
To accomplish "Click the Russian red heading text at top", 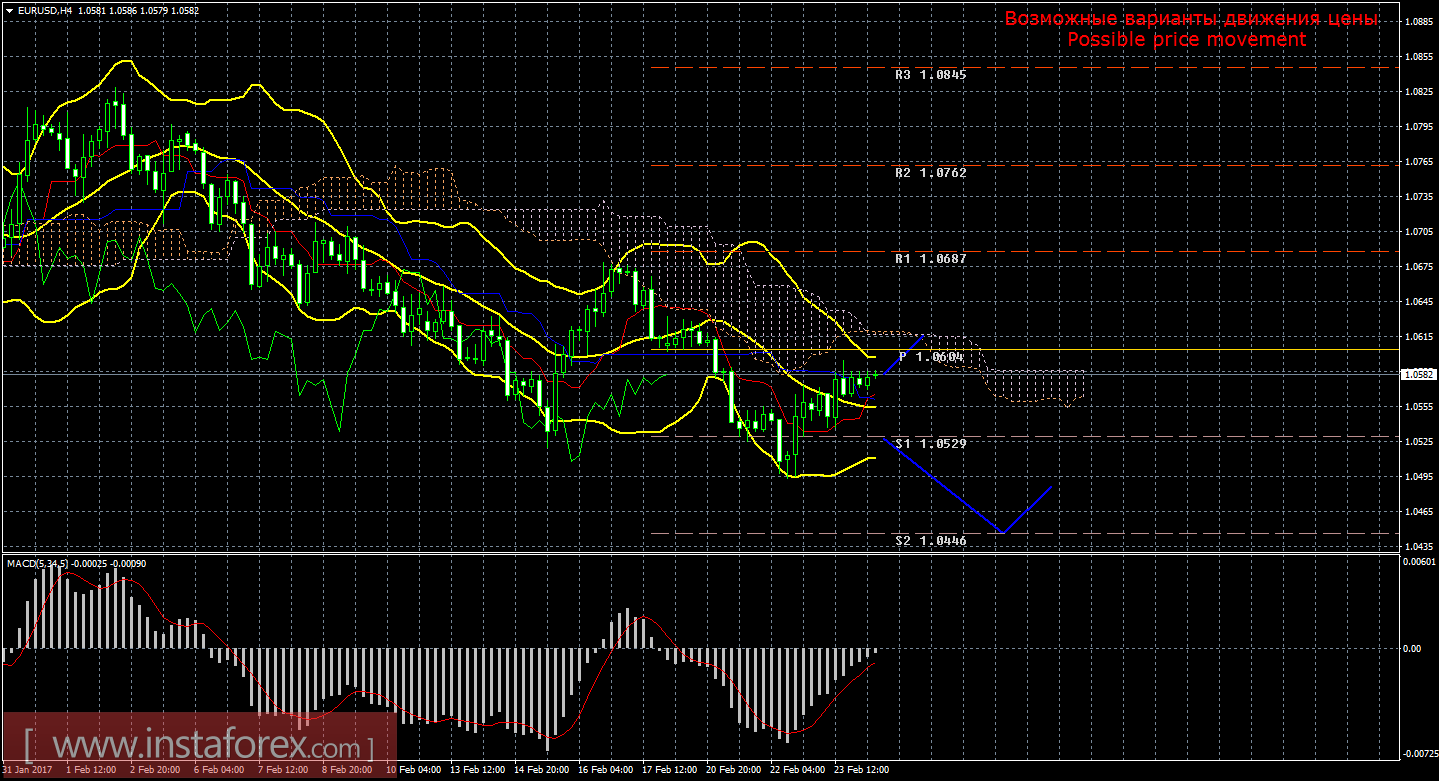I will tap(1190, 19).
